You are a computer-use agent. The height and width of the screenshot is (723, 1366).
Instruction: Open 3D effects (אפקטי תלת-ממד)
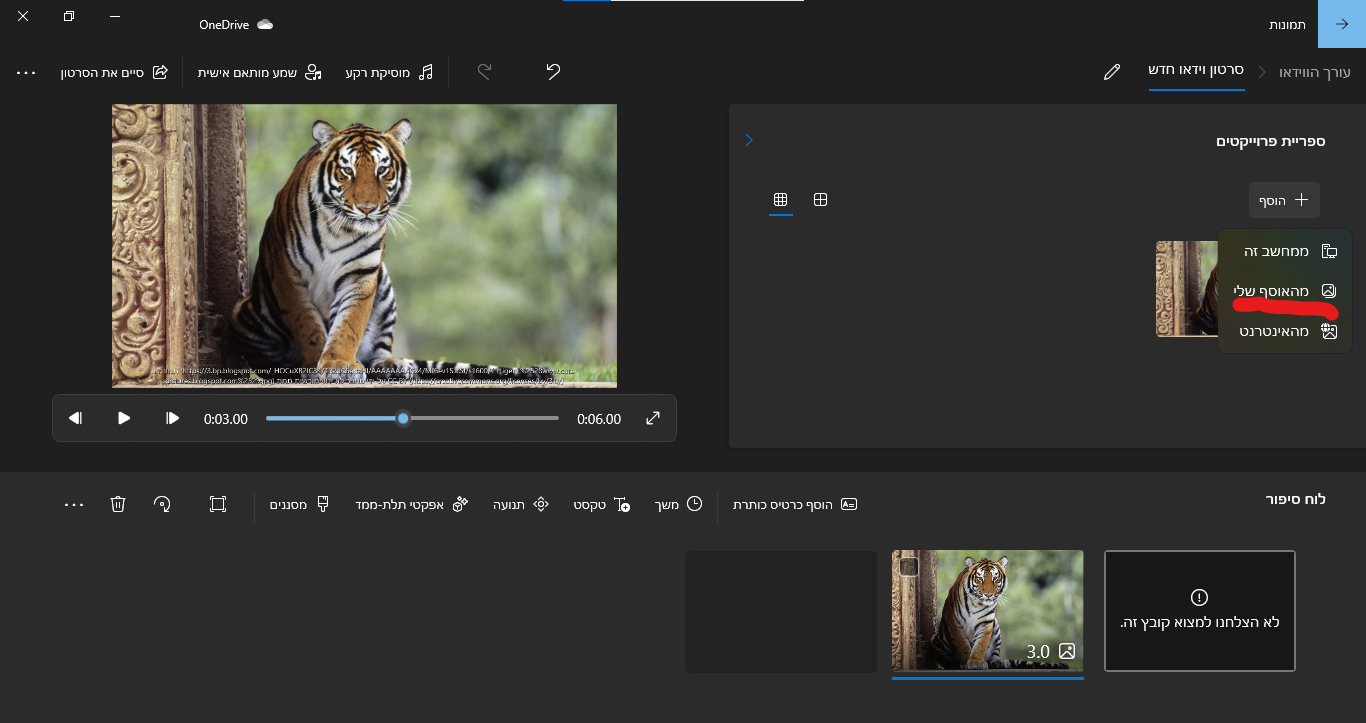tap(412, 504)
